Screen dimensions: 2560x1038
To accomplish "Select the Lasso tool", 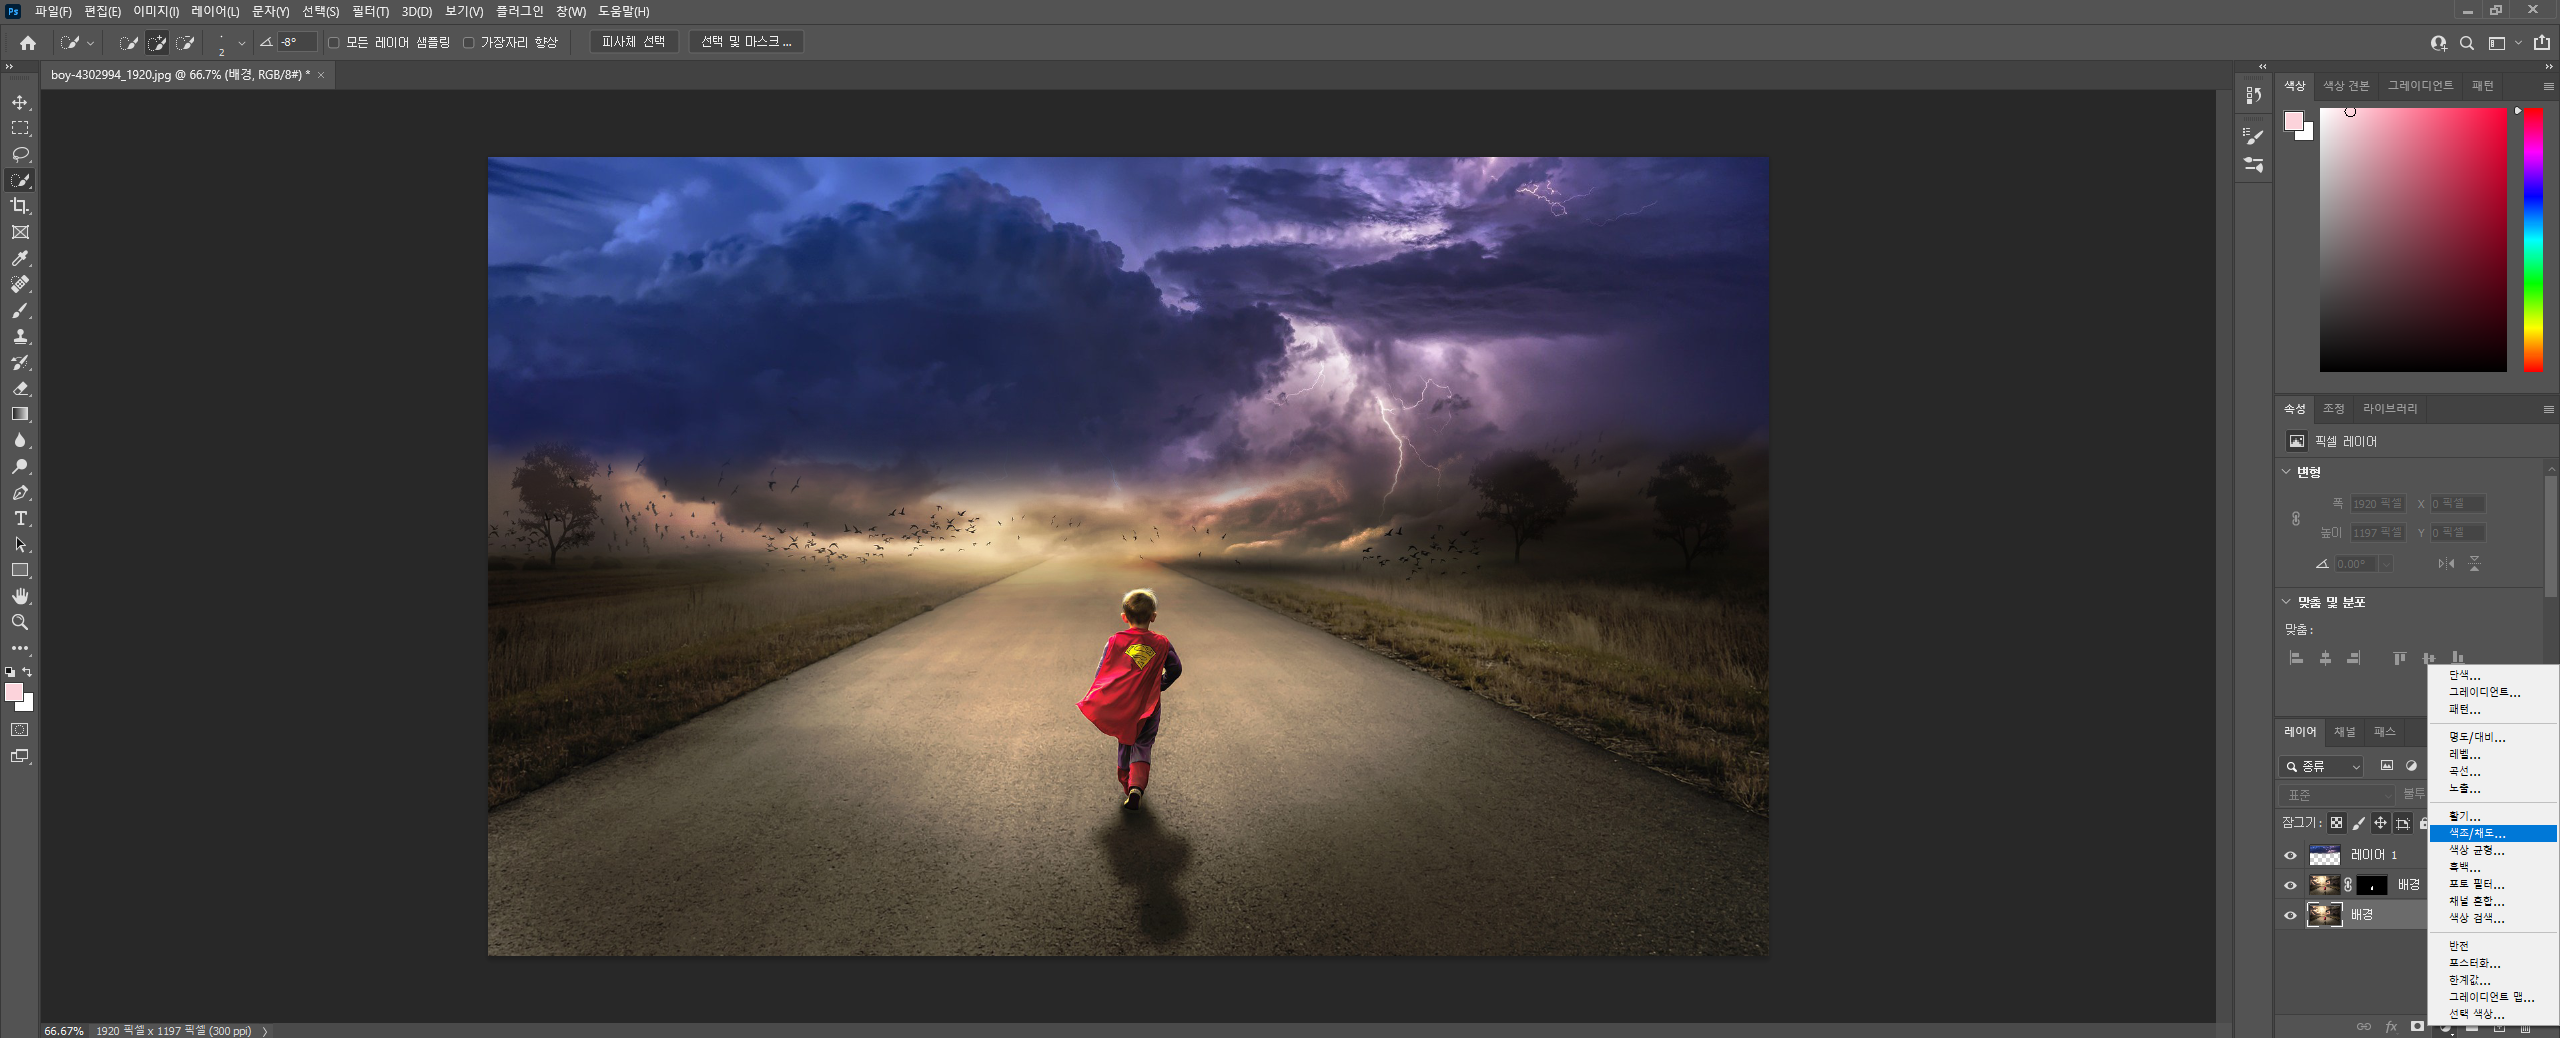I will [x=20, y=154].
